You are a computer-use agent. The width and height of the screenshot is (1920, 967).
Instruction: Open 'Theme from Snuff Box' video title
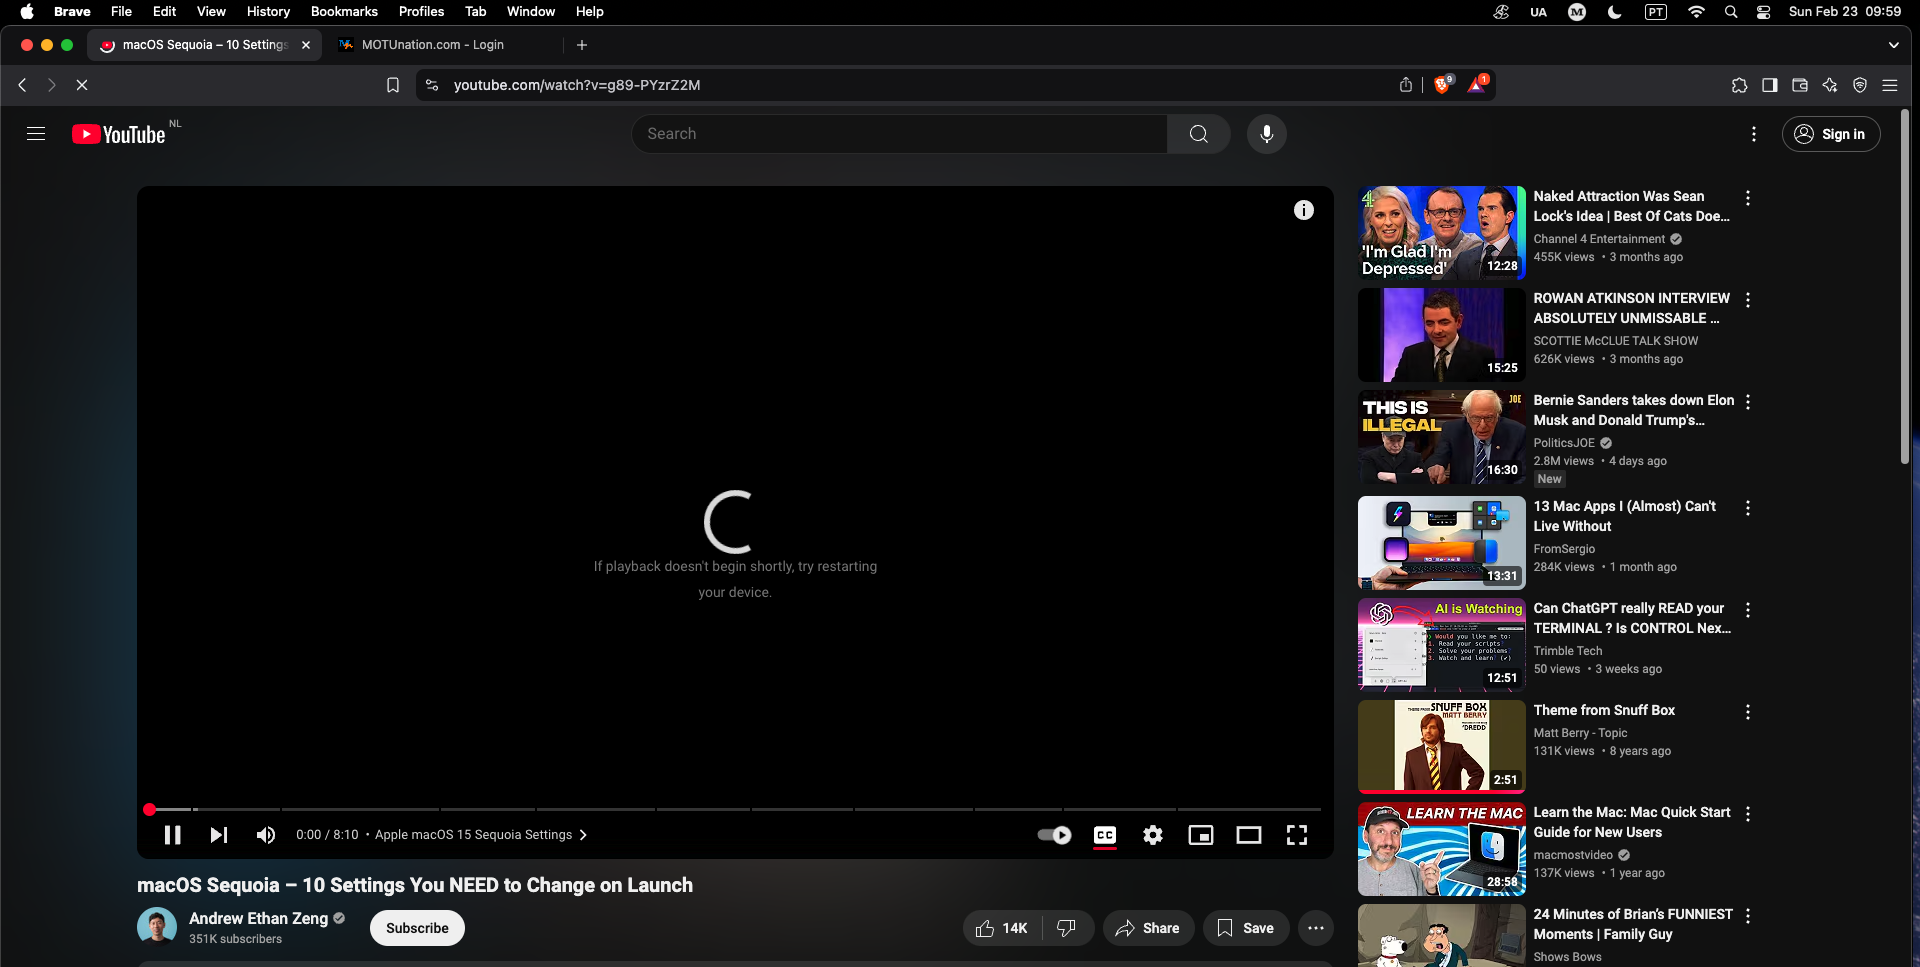1604,710
